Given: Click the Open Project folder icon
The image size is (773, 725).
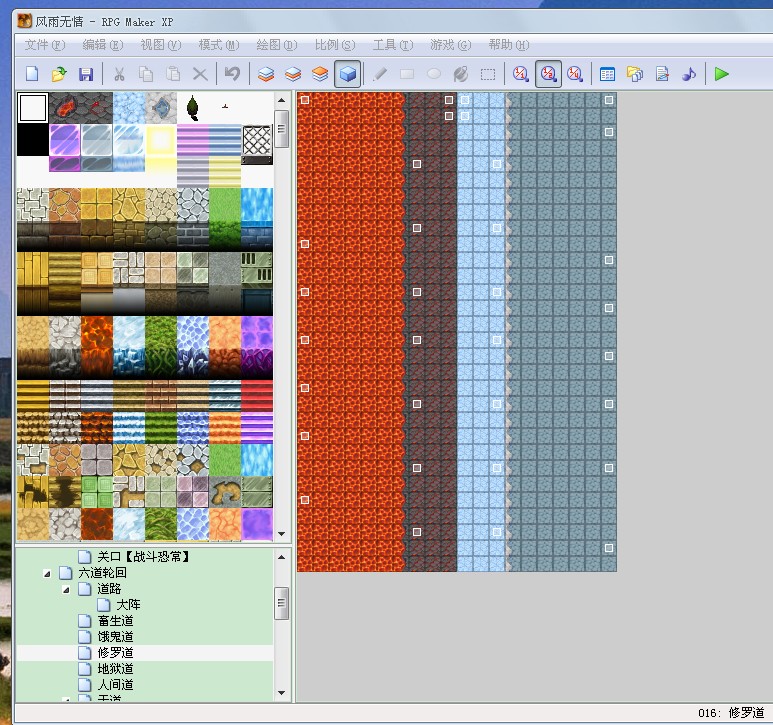Looking at the screenshot, I should (59, 74).
